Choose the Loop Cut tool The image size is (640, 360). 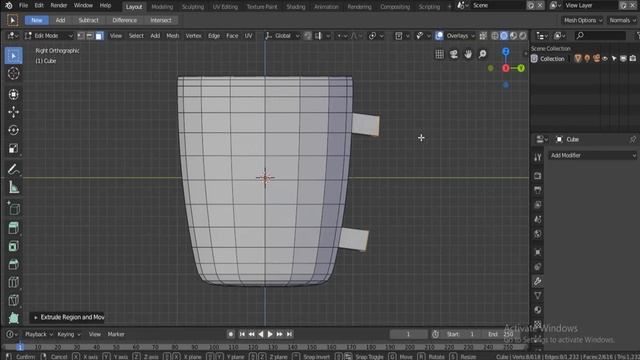click(13, 282)
